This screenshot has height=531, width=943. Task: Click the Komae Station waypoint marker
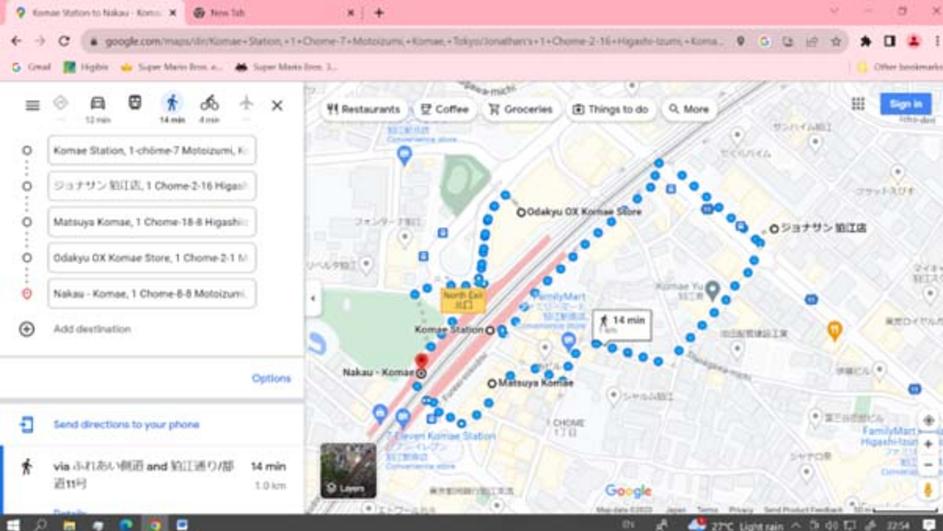coord(490,330)
